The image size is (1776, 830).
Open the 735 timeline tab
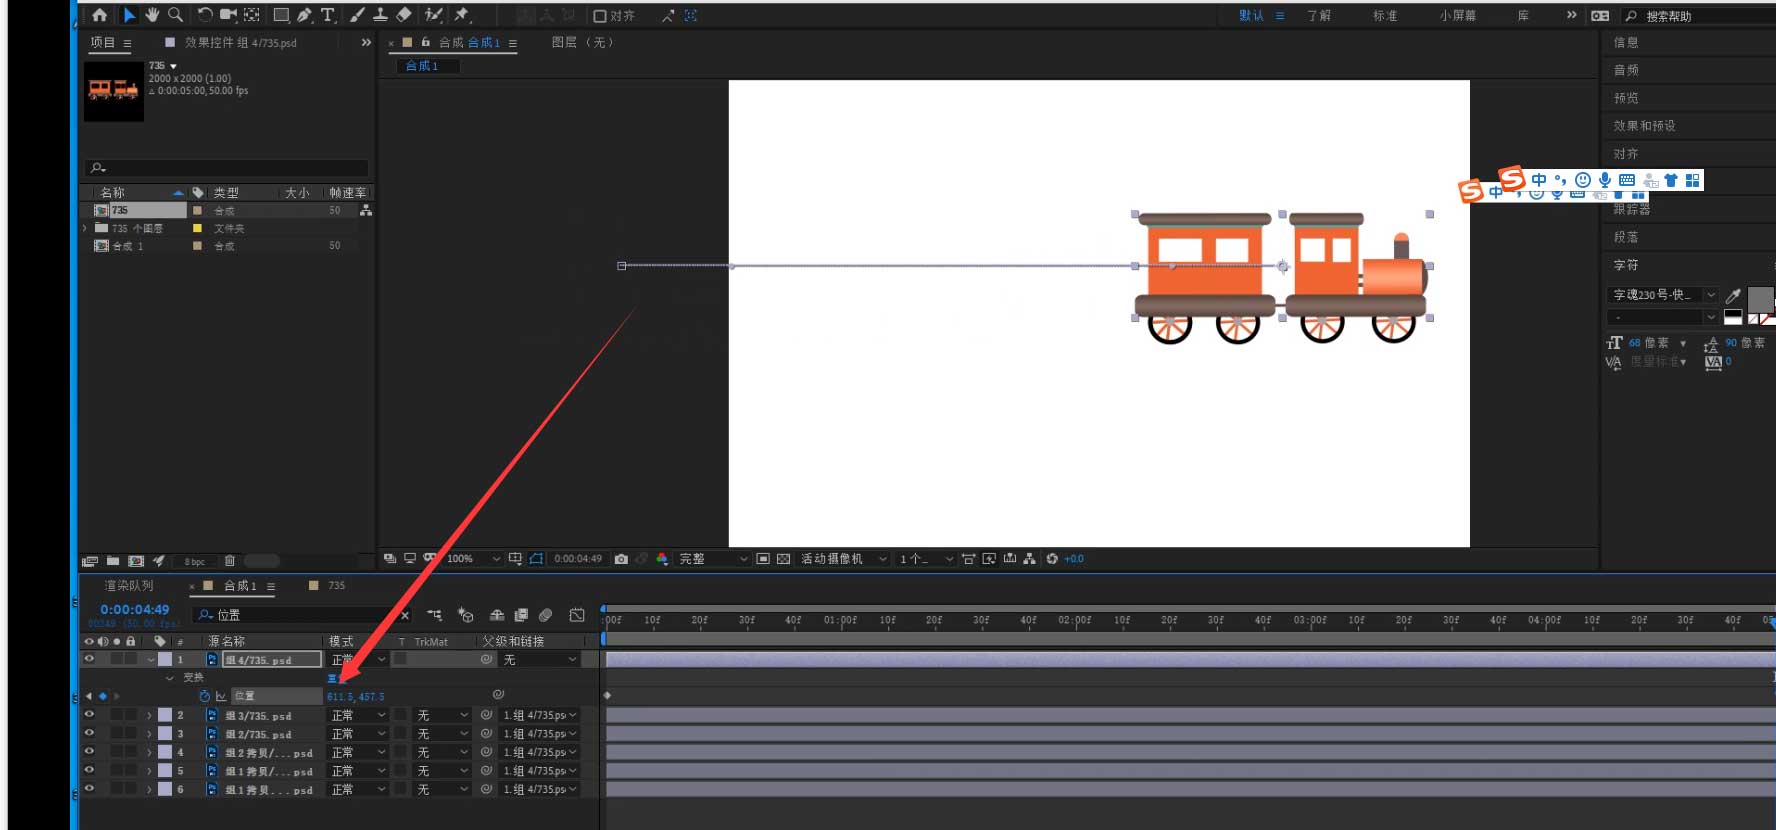point(336,586)
